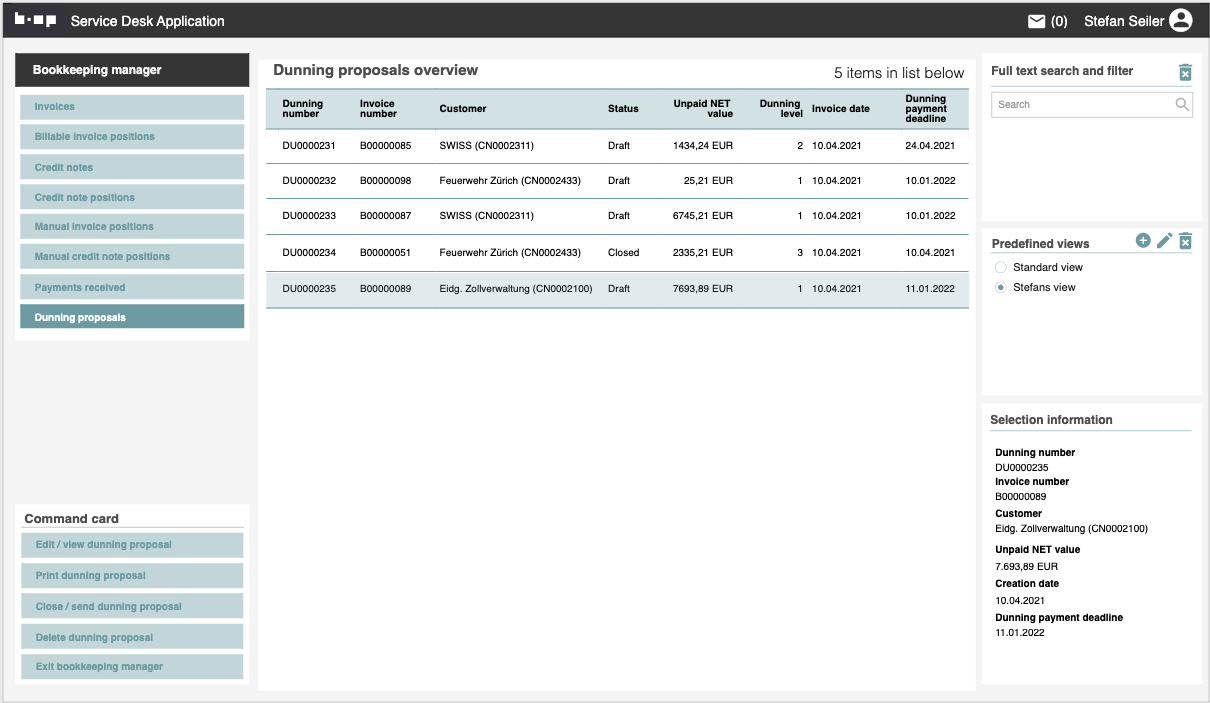1210x703 pixels.
Task: Go to Payments received section
Action: (x=132, y=288)
